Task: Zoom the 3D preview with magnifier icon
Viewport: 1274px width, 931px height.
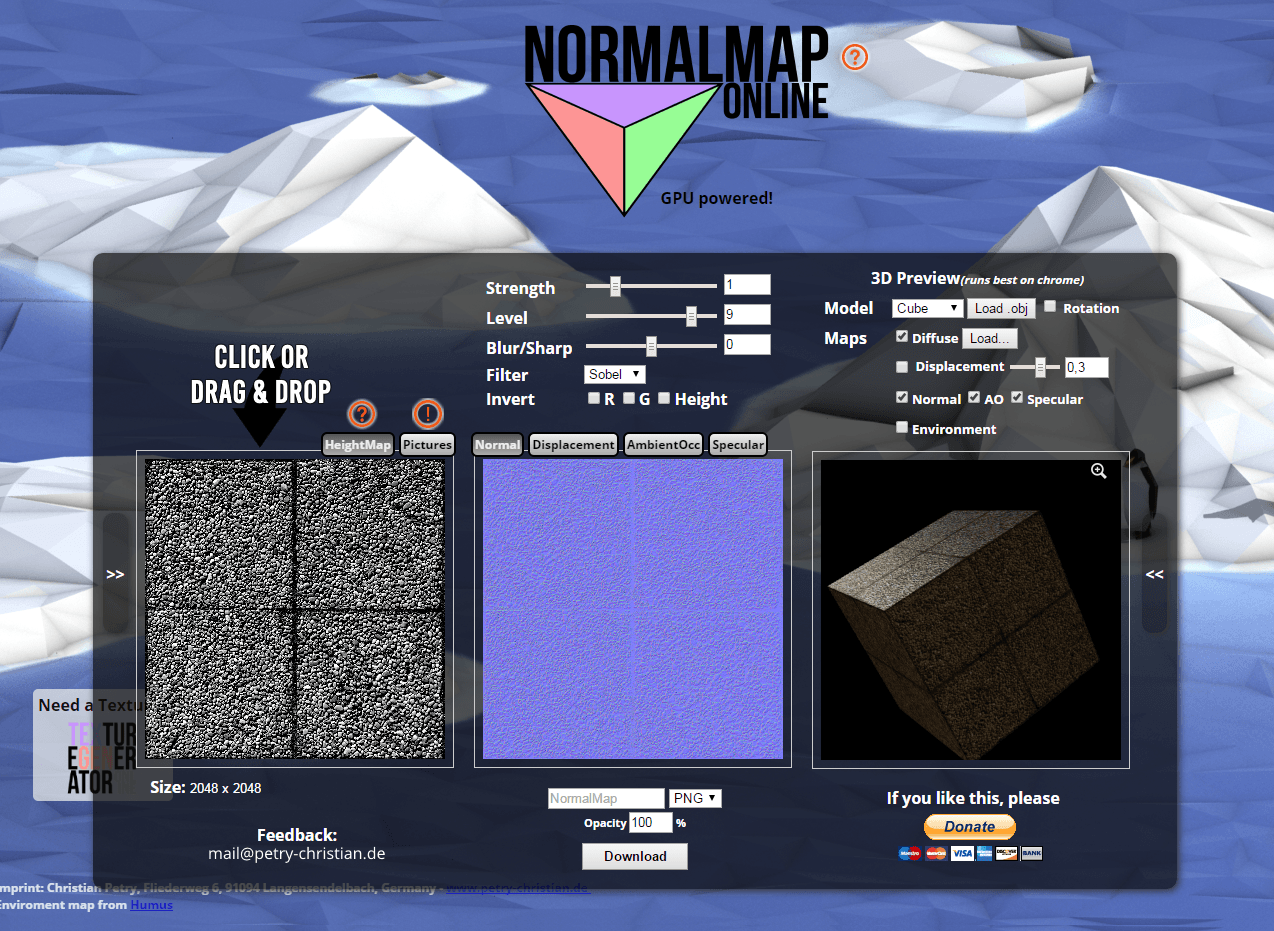Action: click(1098, 471)
